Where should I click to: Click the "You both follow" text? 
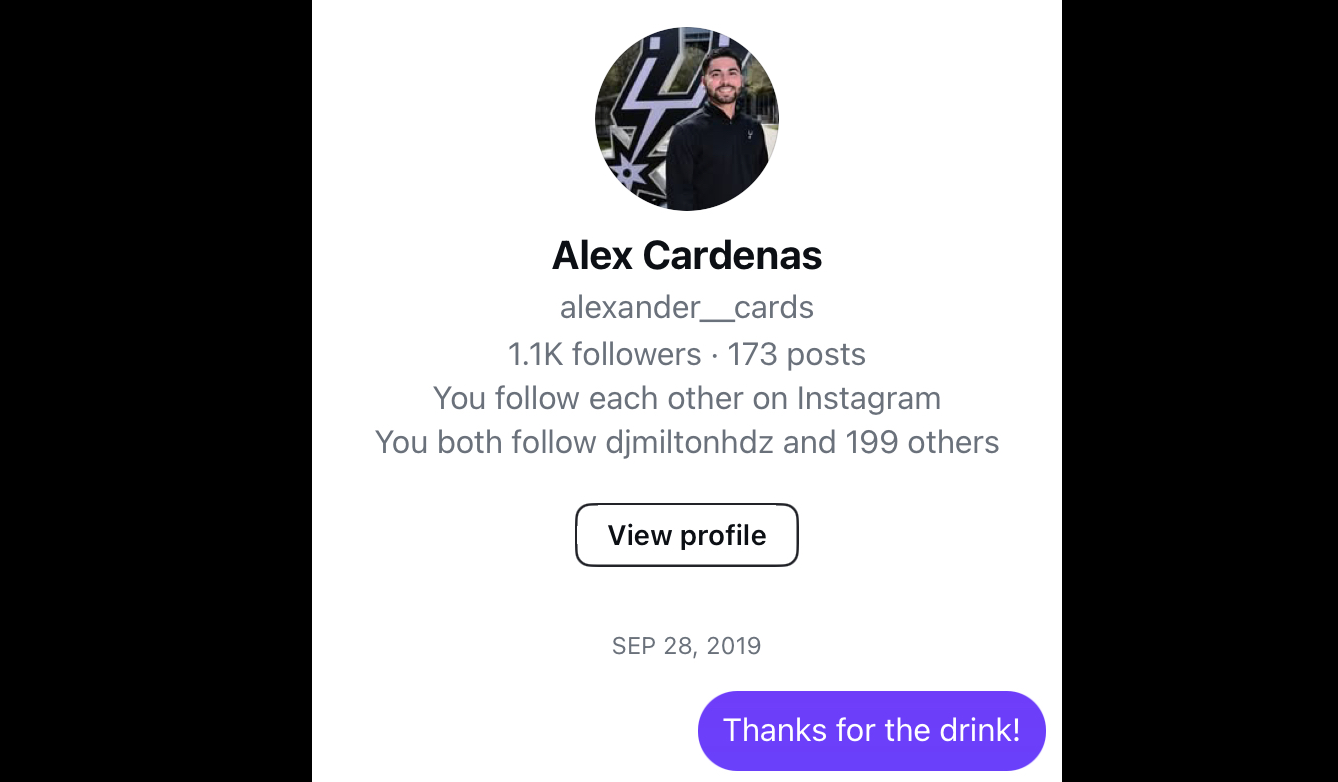click(x=486, y=442)
